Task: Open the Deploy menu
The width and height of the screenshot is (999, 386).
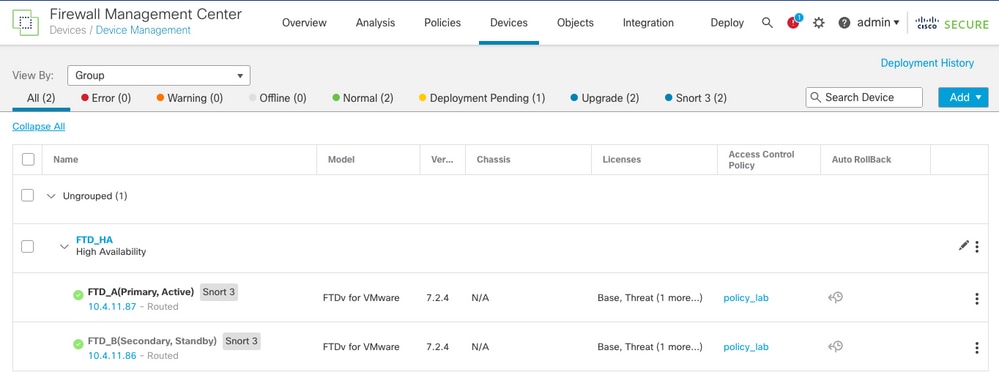Action: [x=727, y=22]
